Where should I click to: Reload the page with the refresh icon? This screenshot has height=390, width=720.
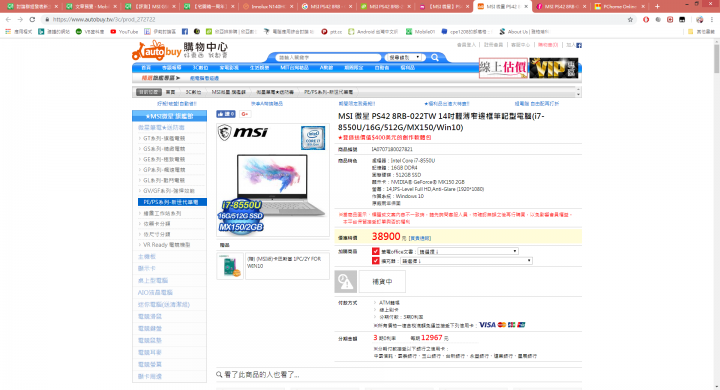click(32, 19)
